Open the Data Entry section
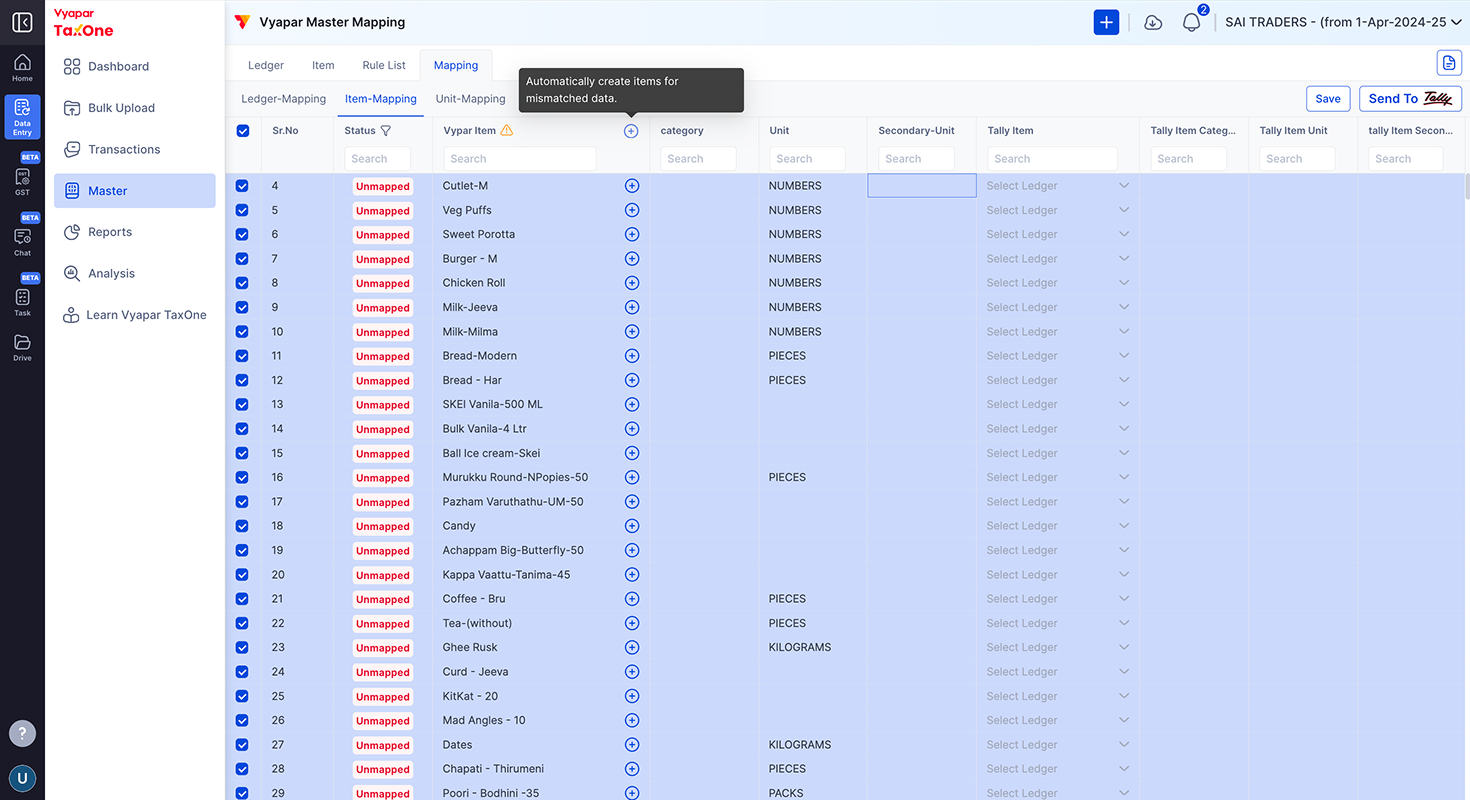The width and height of the screenshot is (1470, 800). point(22,117)
